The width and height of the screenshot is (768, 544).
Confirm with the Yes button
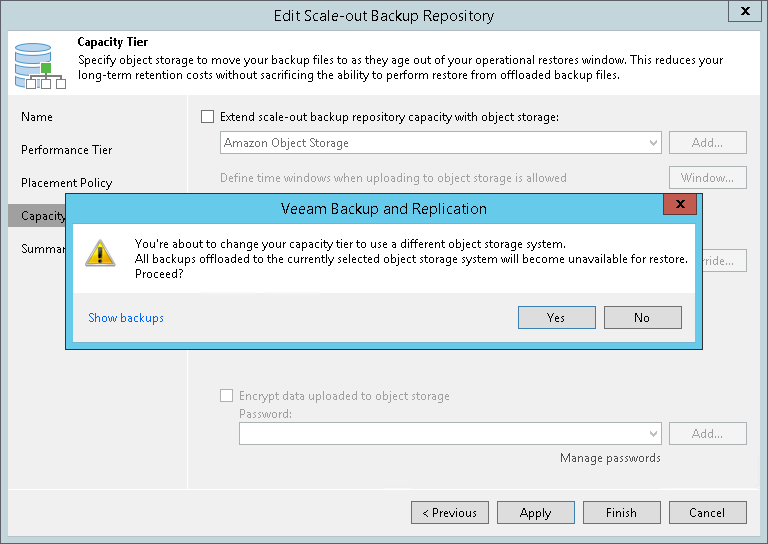point(557,318)
